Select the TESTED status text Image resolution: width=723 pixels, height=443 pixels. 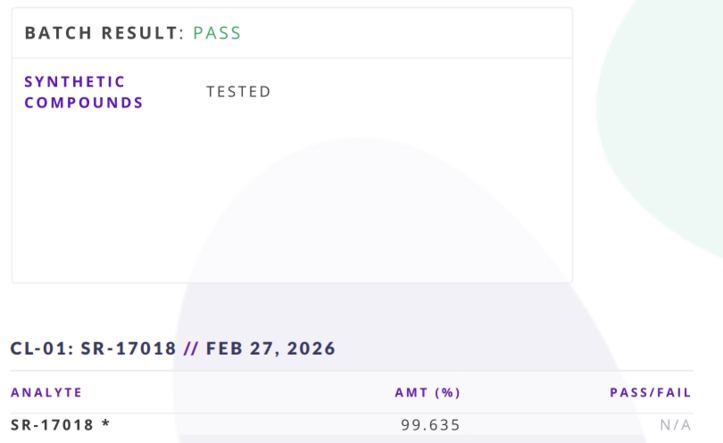(238, 92)
